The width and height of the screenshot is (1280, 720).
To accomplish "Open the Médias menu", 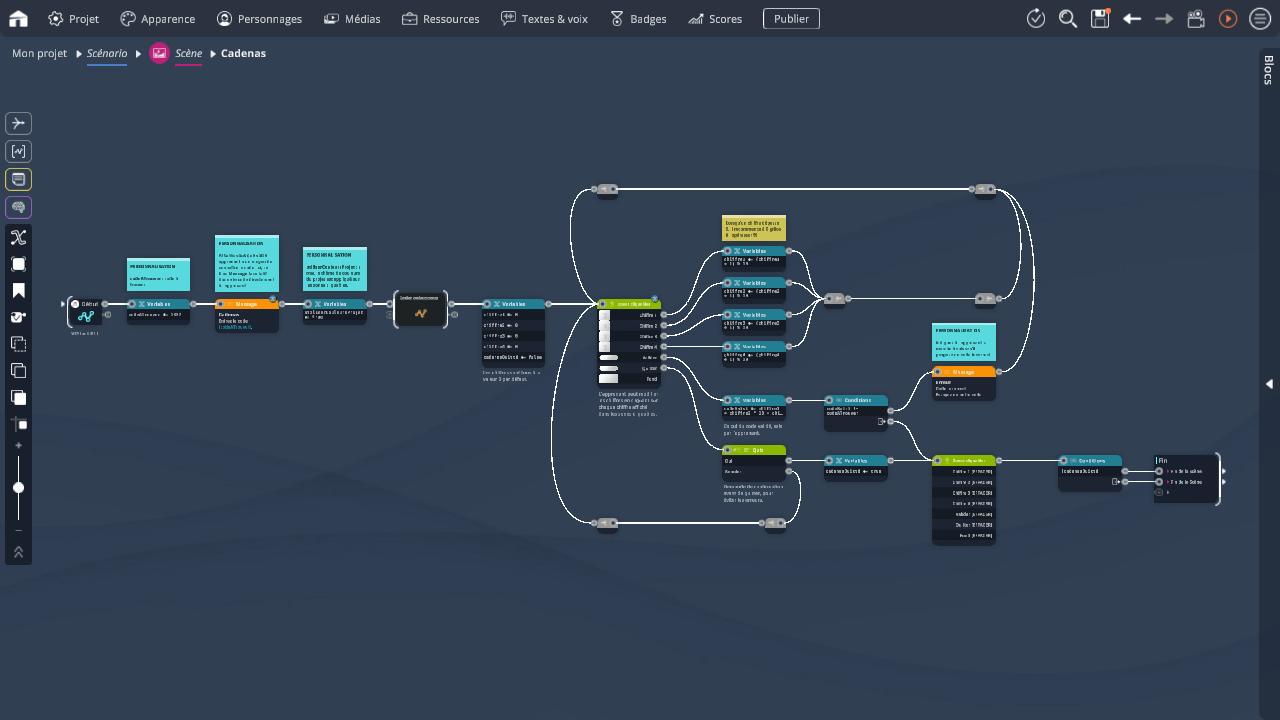I will click(352, 18).
